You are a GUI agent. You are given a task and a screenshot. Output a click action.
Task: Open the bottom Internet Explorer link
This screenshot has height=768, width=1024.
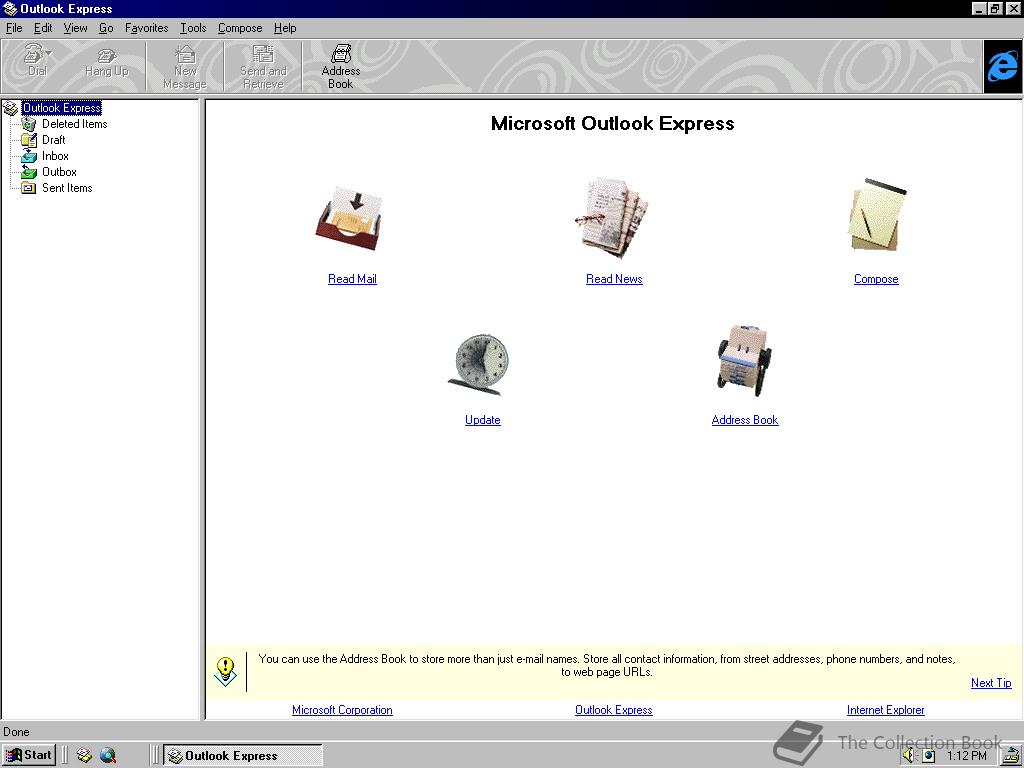[x=886, y=710]
